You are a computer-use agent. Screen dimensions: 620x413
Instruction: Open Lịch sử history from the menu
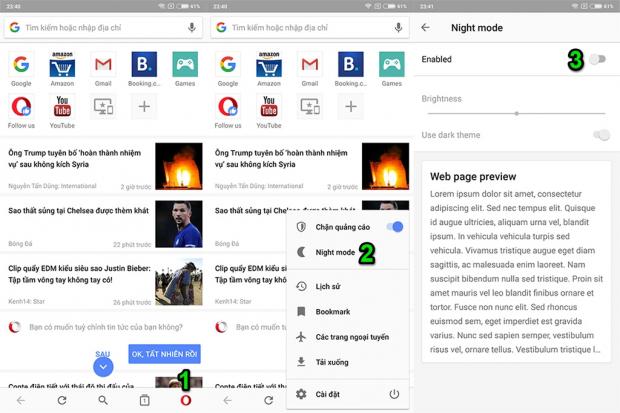point(329,286)
